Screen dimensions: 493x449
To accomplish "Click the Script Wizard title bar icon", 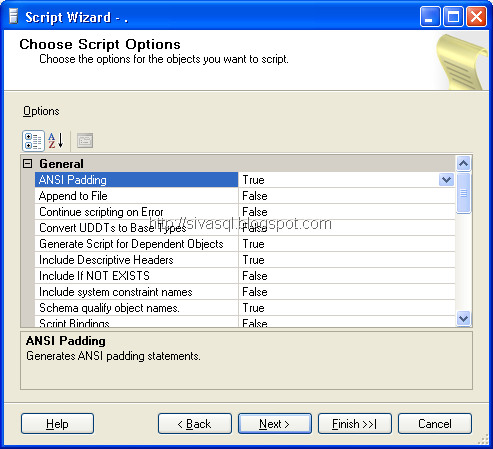I will pos(13,17).
